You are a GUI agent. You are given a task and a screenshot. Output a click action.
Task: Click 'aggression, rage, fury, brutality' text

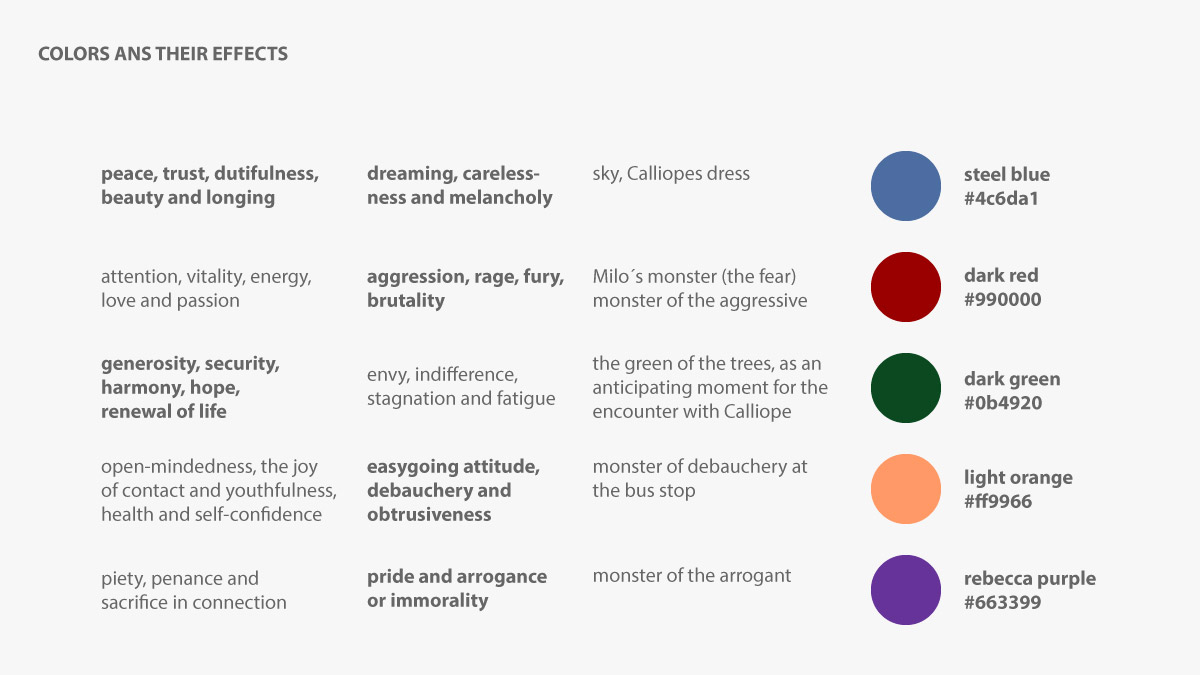(466, 288)
